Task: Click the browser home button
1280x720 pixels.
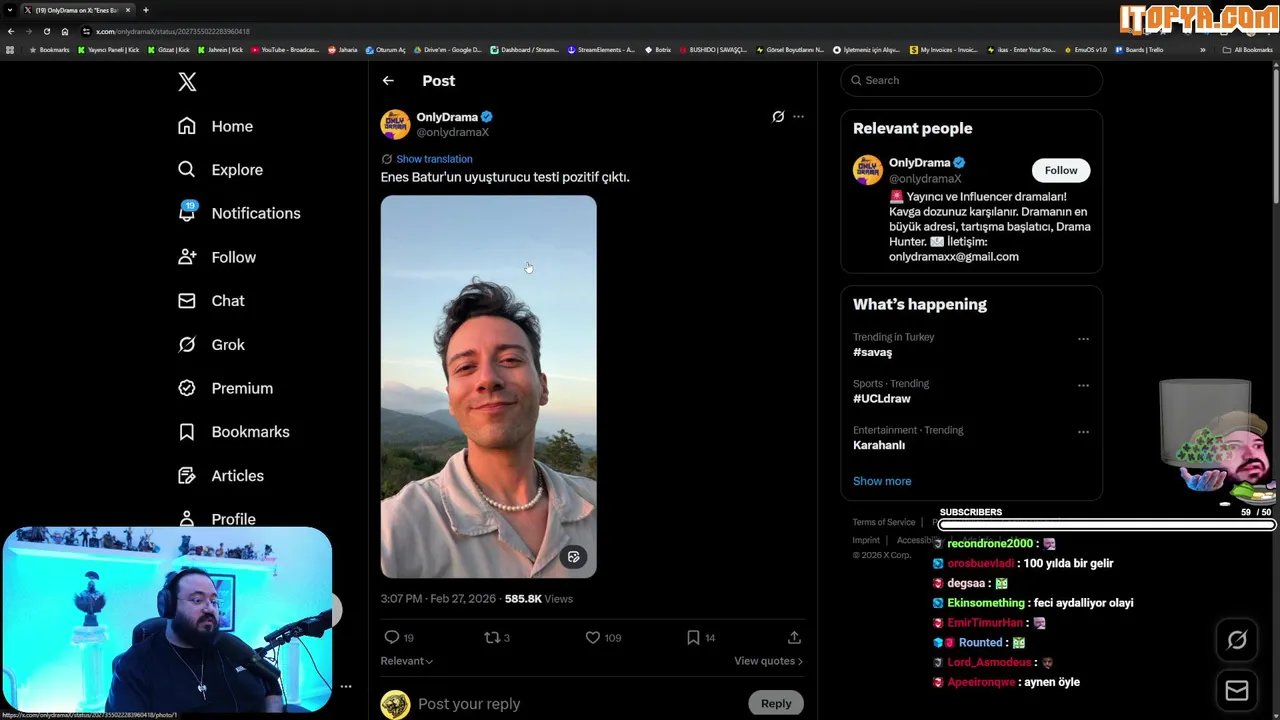Action: [65, 31]
